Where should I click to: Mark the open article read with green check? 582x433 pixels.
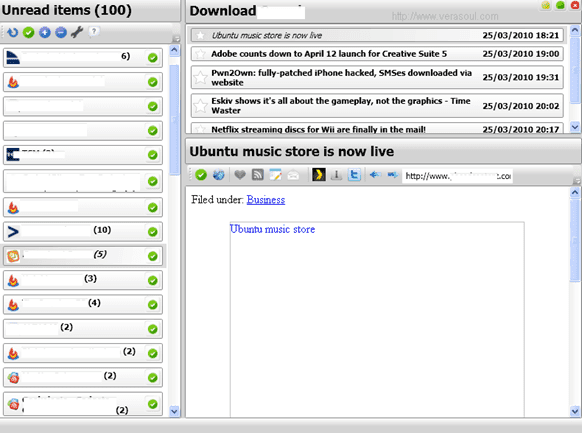[x=201, y=174]
